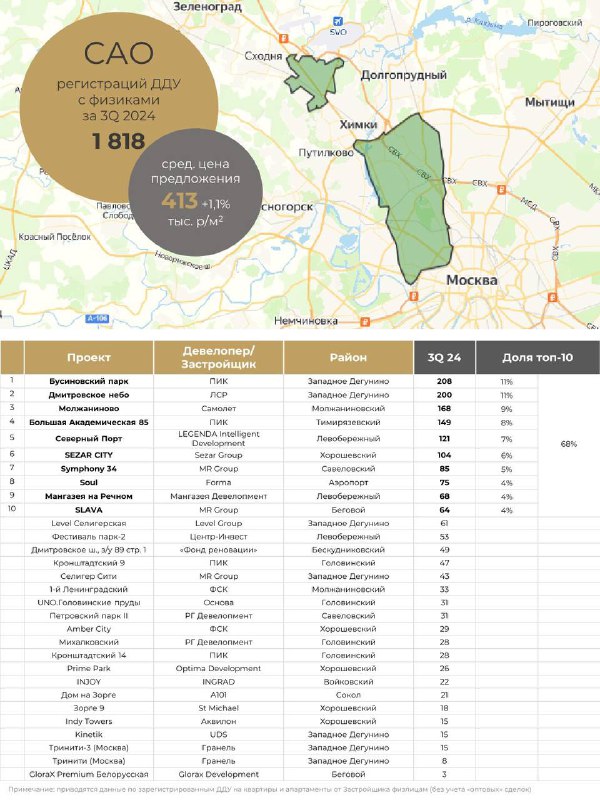Click the 'Михалковский' project cell
This screenshot has width=600, height=800.
click(89, 642)
